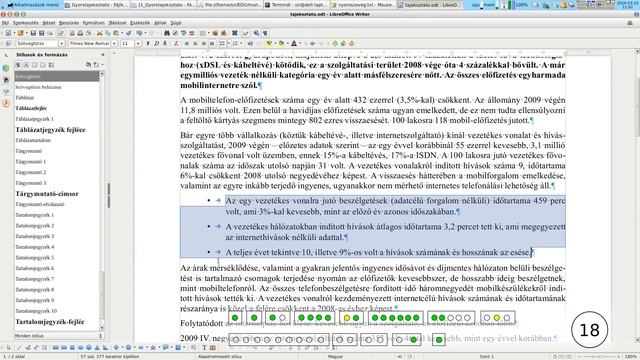Open the font name dropdown (Times New Roman)
Screen dimensions: 640x360
click(114, 43)
